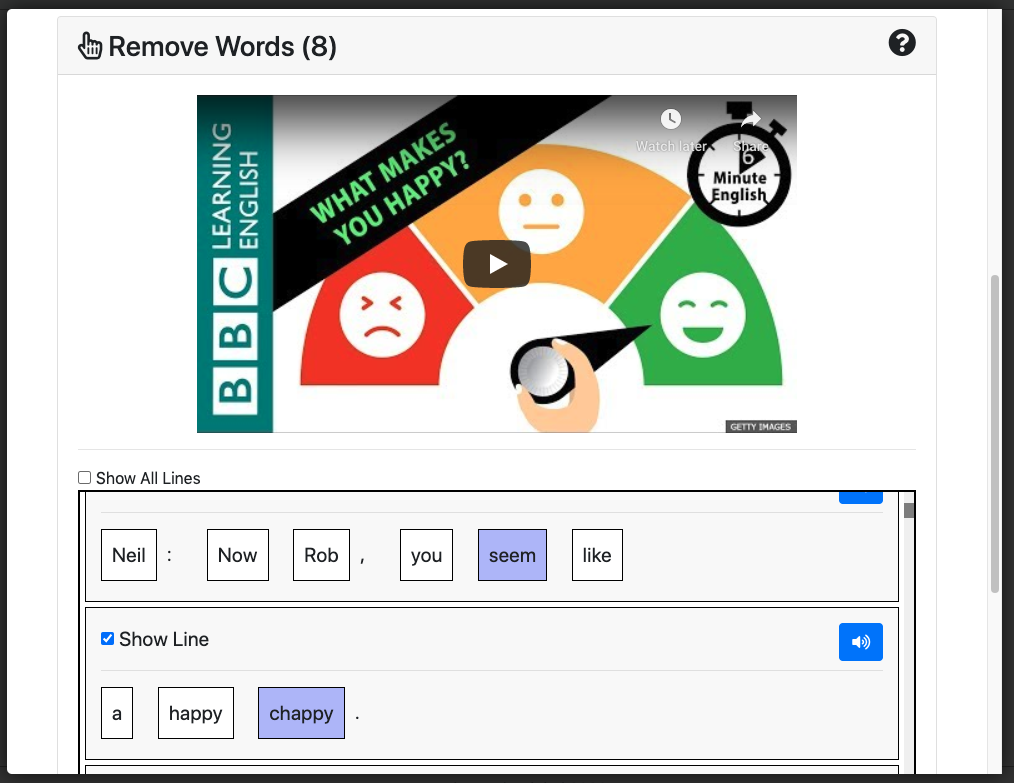Remove the word 'happy'
This screenshot has height=783, width=1014.
coord(196,713)
